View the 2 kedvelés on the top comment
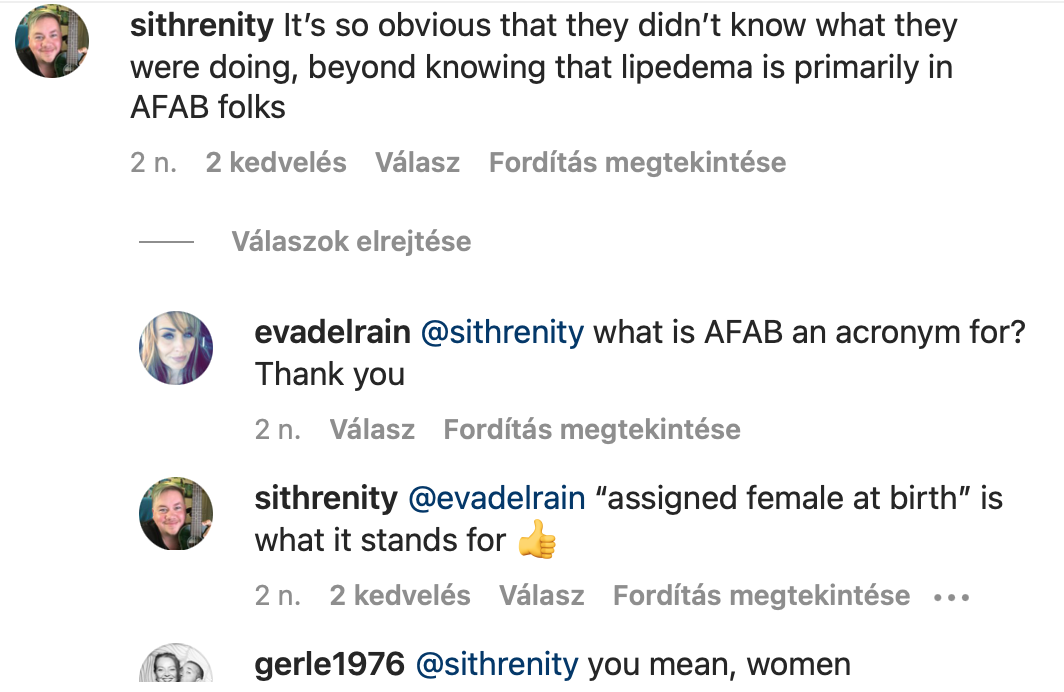Viewport: 1064px width, 692px height. (x=276, y=162)
